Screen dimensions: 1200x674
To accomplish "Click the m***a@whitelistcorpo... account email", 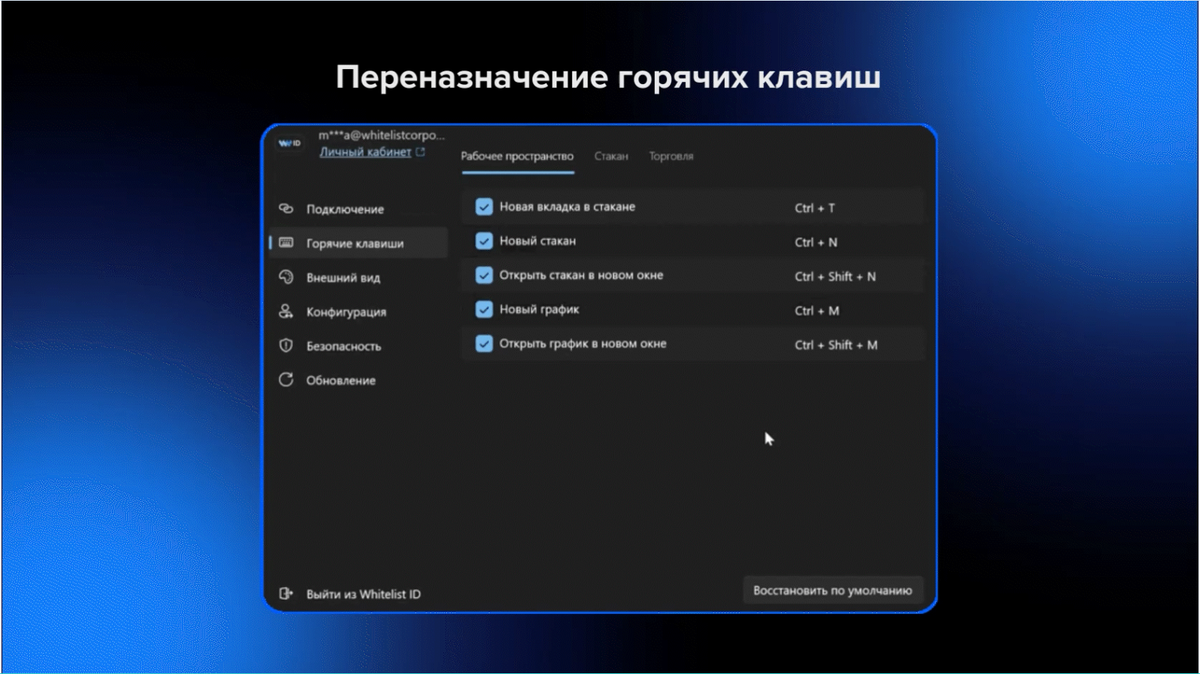I will pos(381,135).
